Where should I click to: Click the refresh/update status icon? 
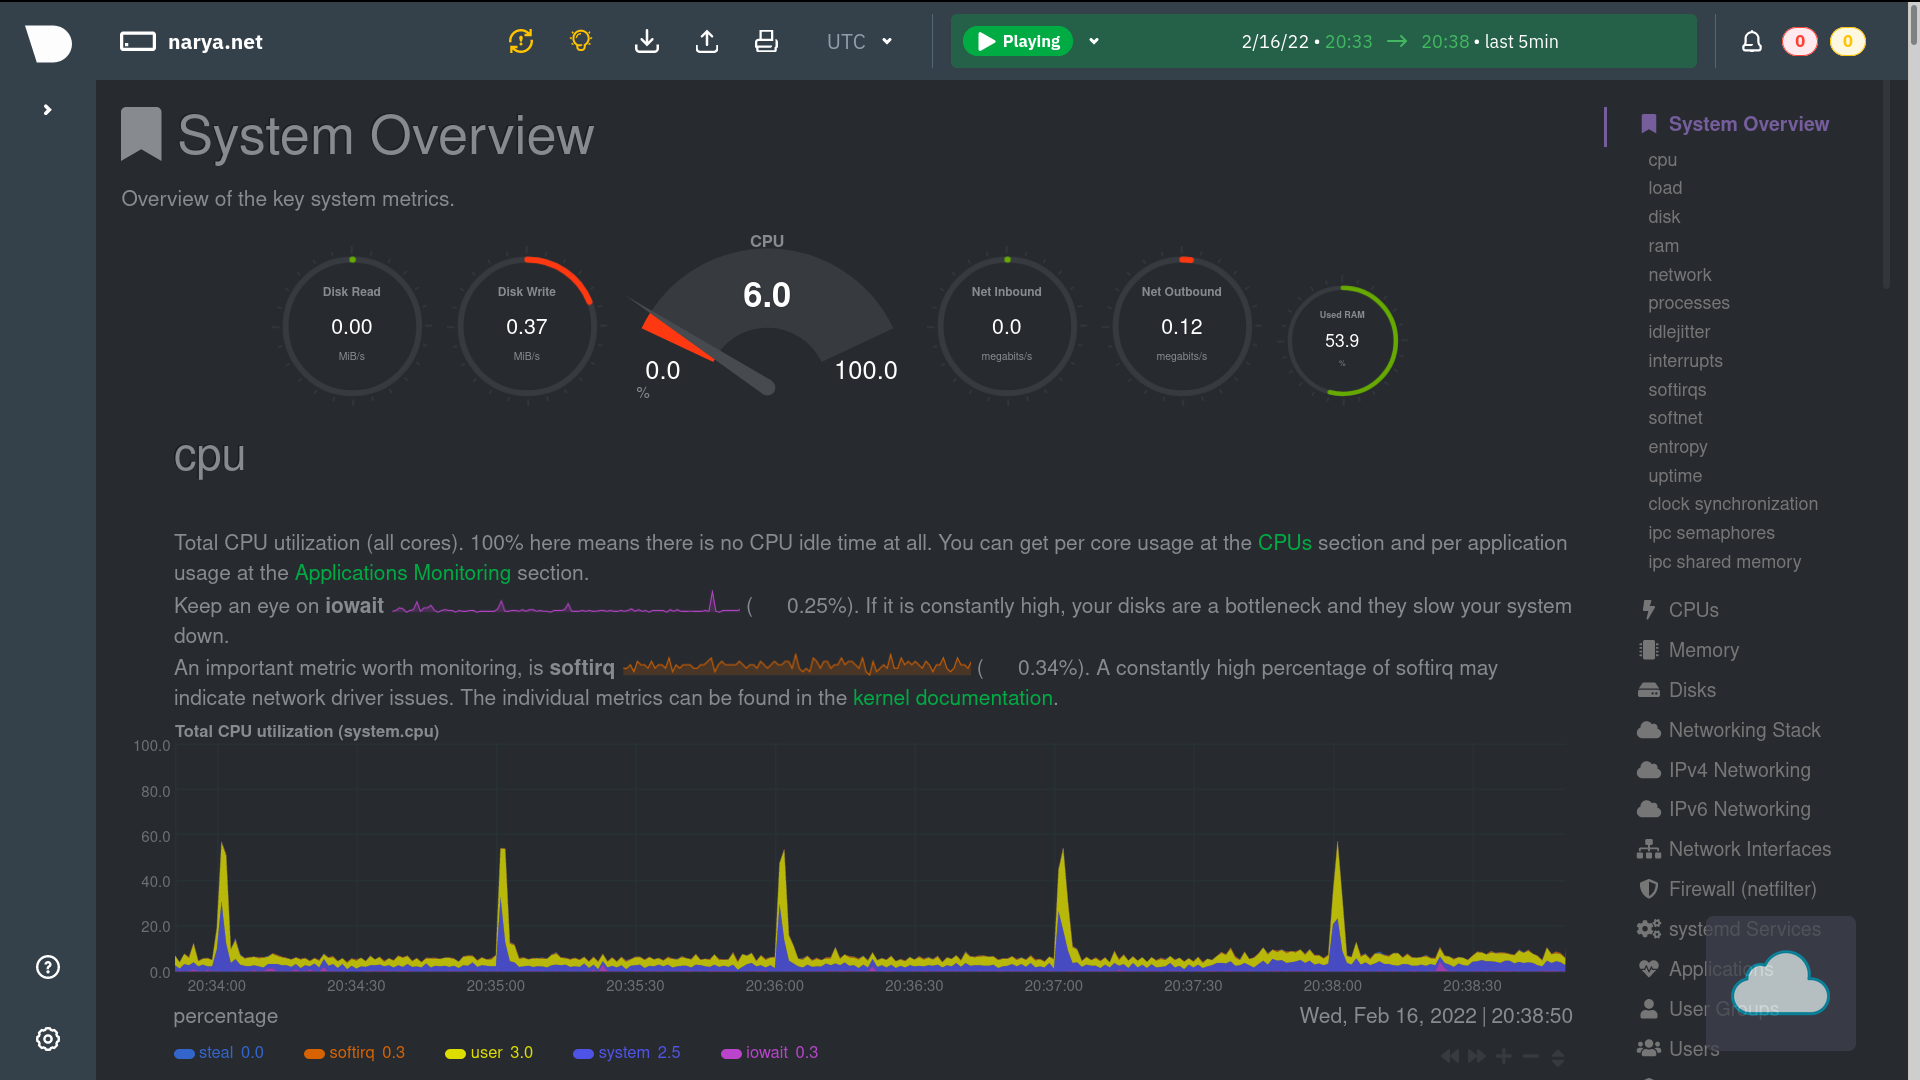click(521, 41)
